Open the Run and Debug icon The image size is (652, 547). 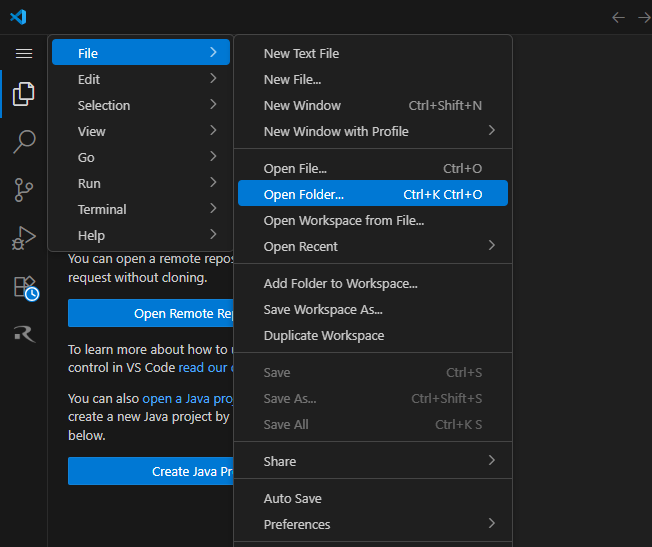[x=24, y=238]
